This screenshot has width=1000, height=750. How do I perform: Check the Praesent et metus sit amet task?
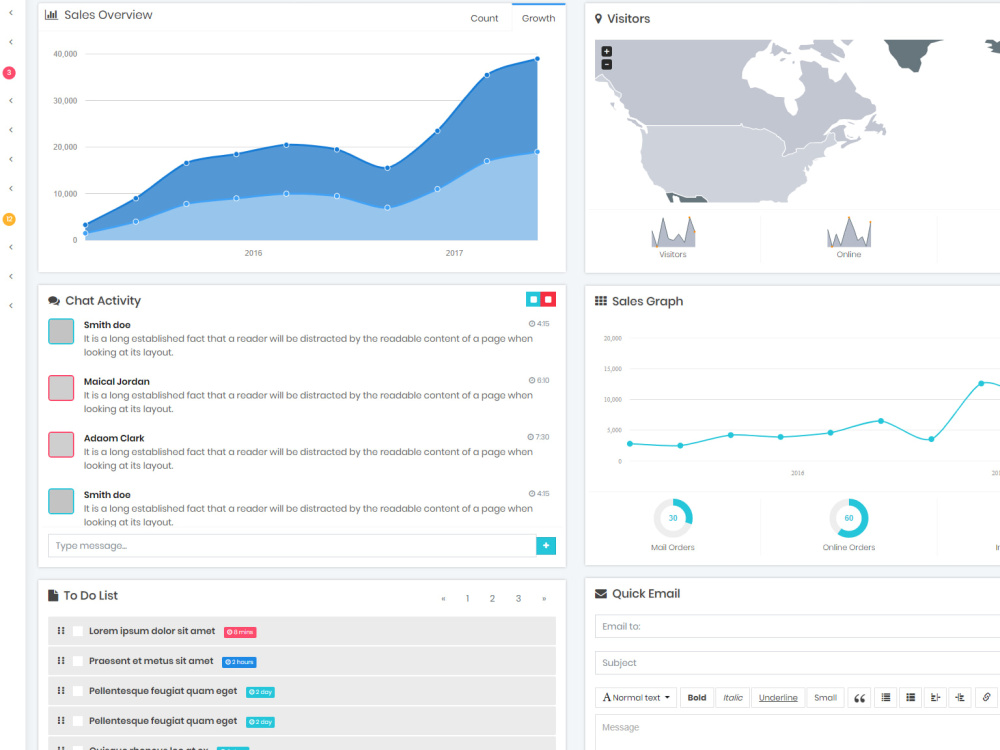(x=78, y=661)
